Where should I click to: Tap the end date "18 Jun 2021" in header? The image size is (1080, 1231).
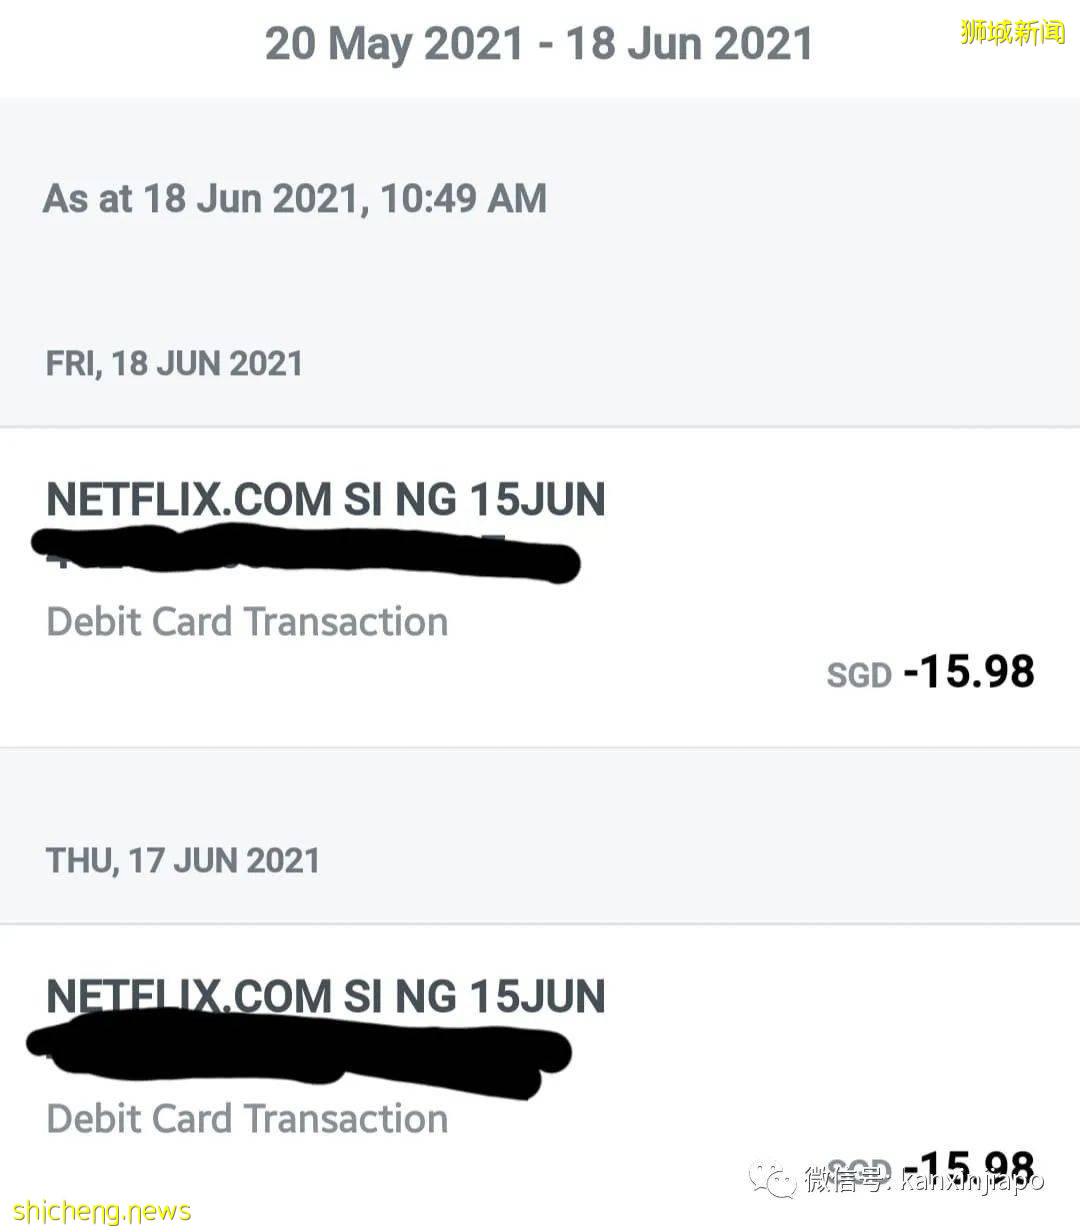tap(689, 45)
